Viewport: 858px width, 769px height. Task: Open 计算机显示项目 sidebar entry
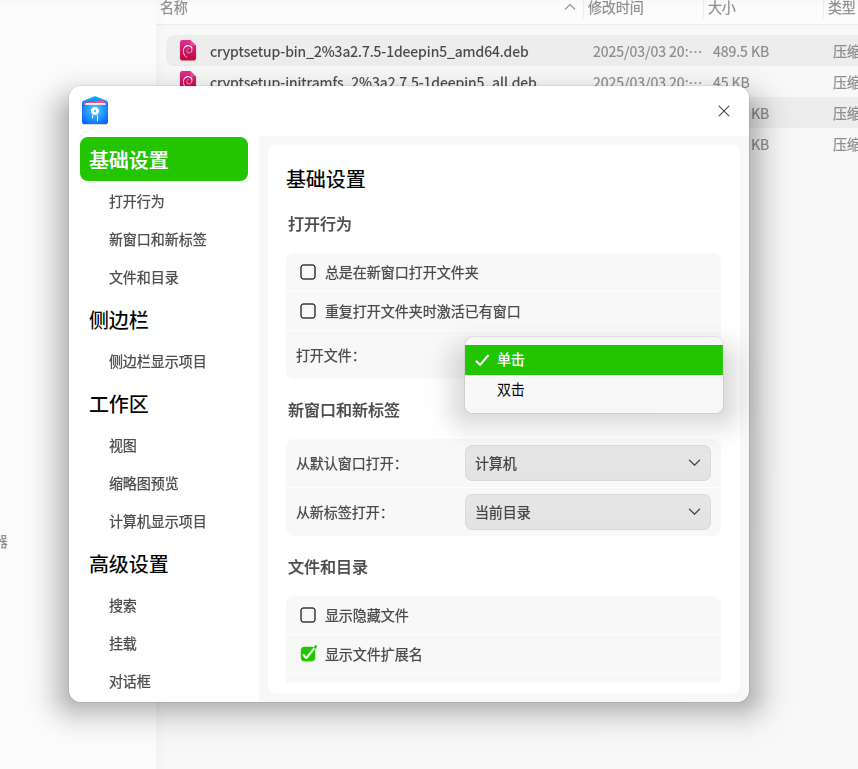tap(158, 522)
